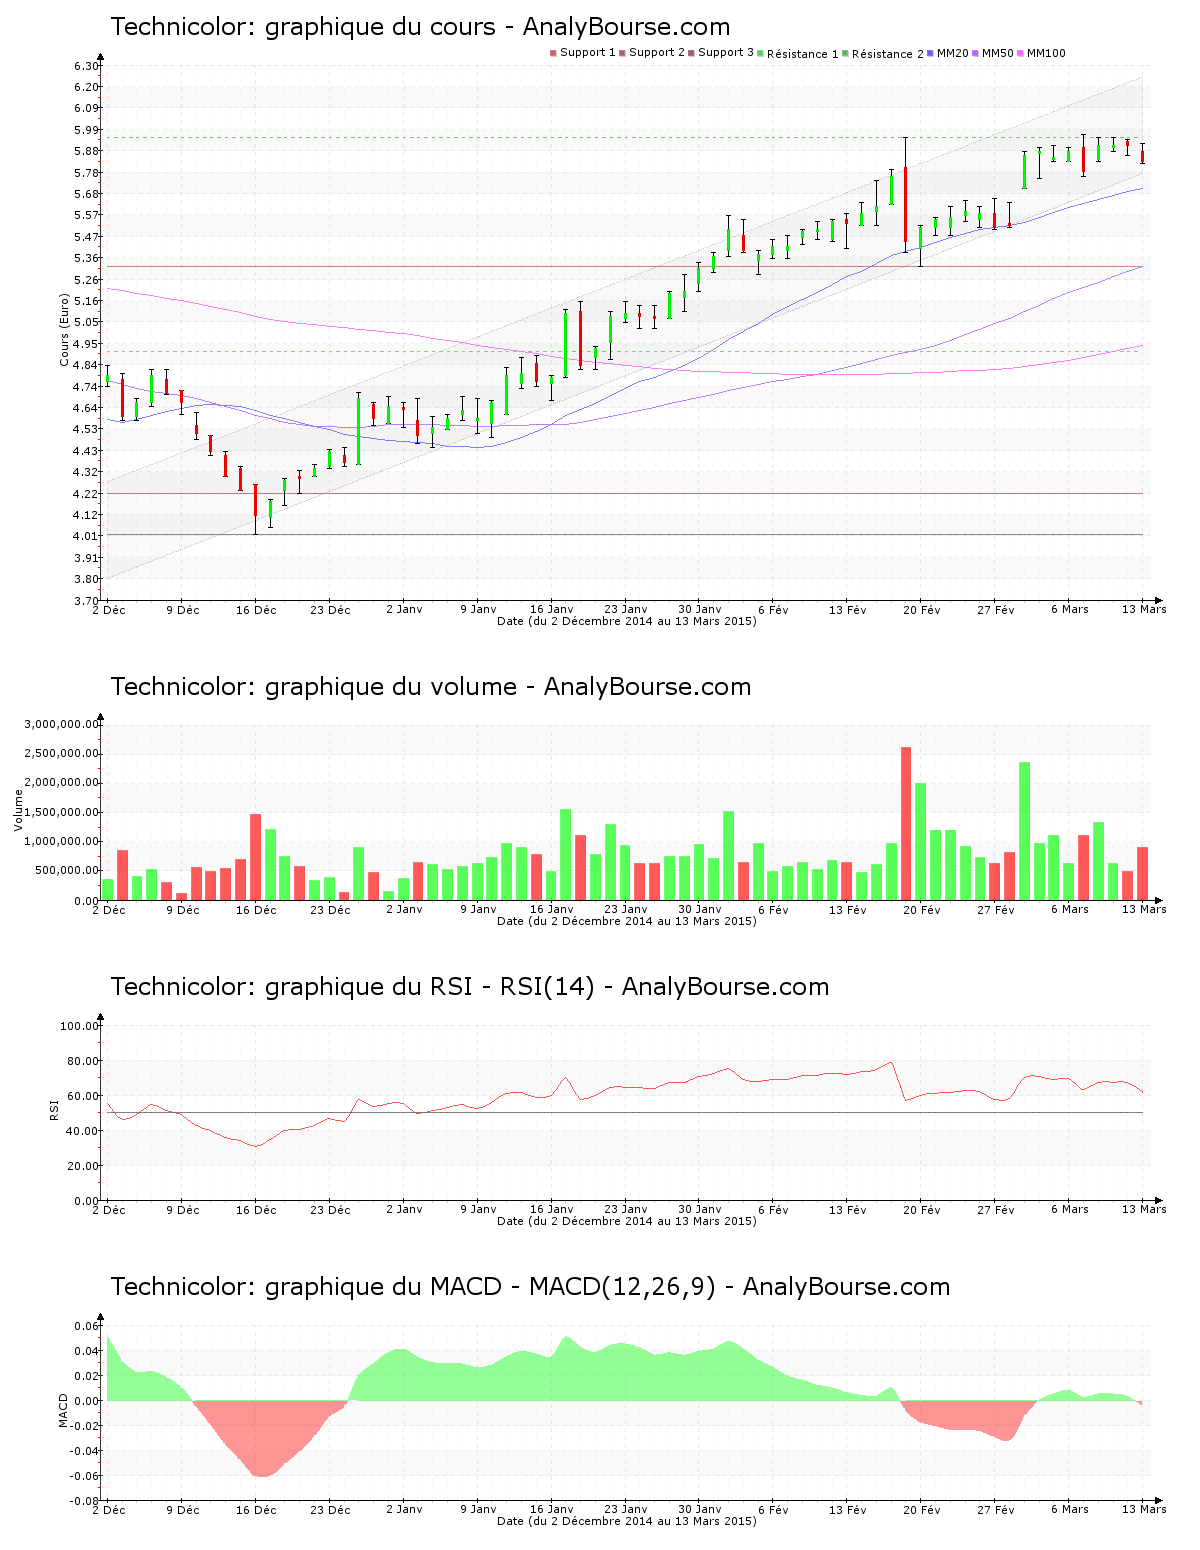Select the 'Support 3' legend label
This screenshot has width=1200, height=1550.
726,53
